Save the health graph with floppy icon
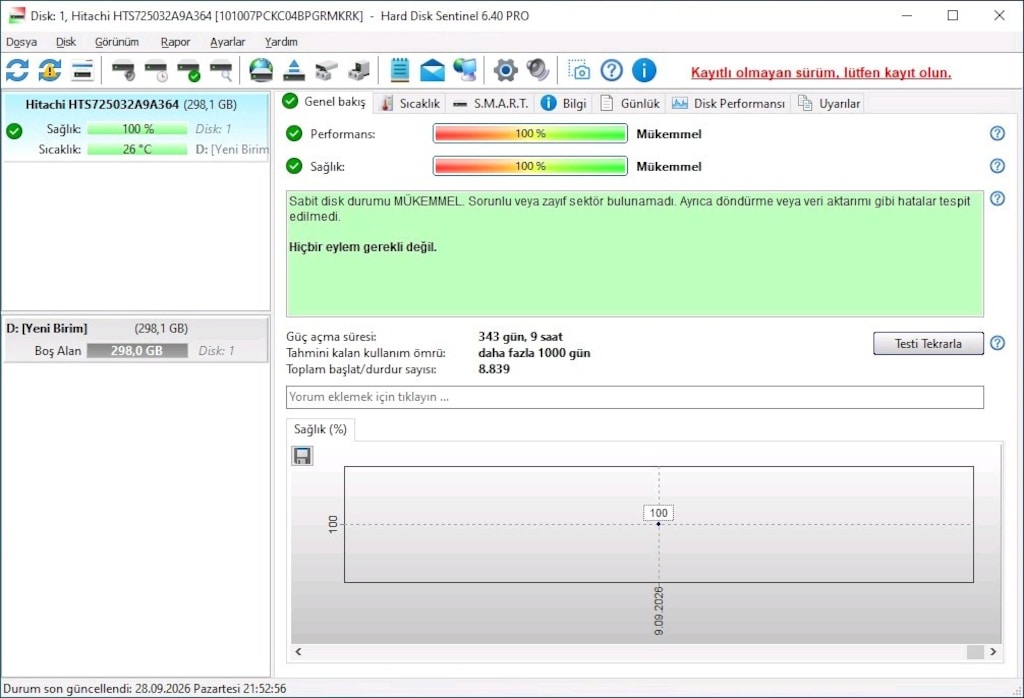1024x698 pixels. [x=302, y=456]
